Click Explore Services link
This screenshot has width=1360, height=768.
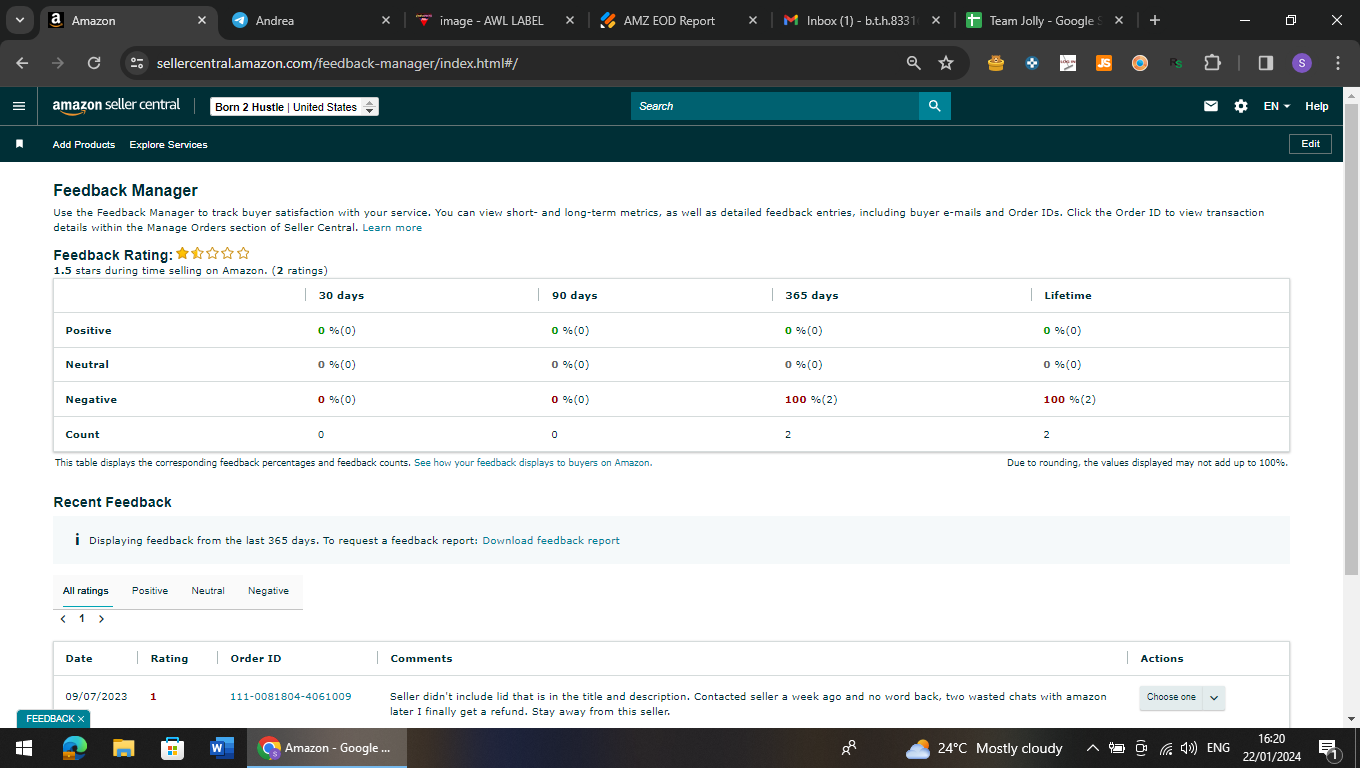click(168, 145)
